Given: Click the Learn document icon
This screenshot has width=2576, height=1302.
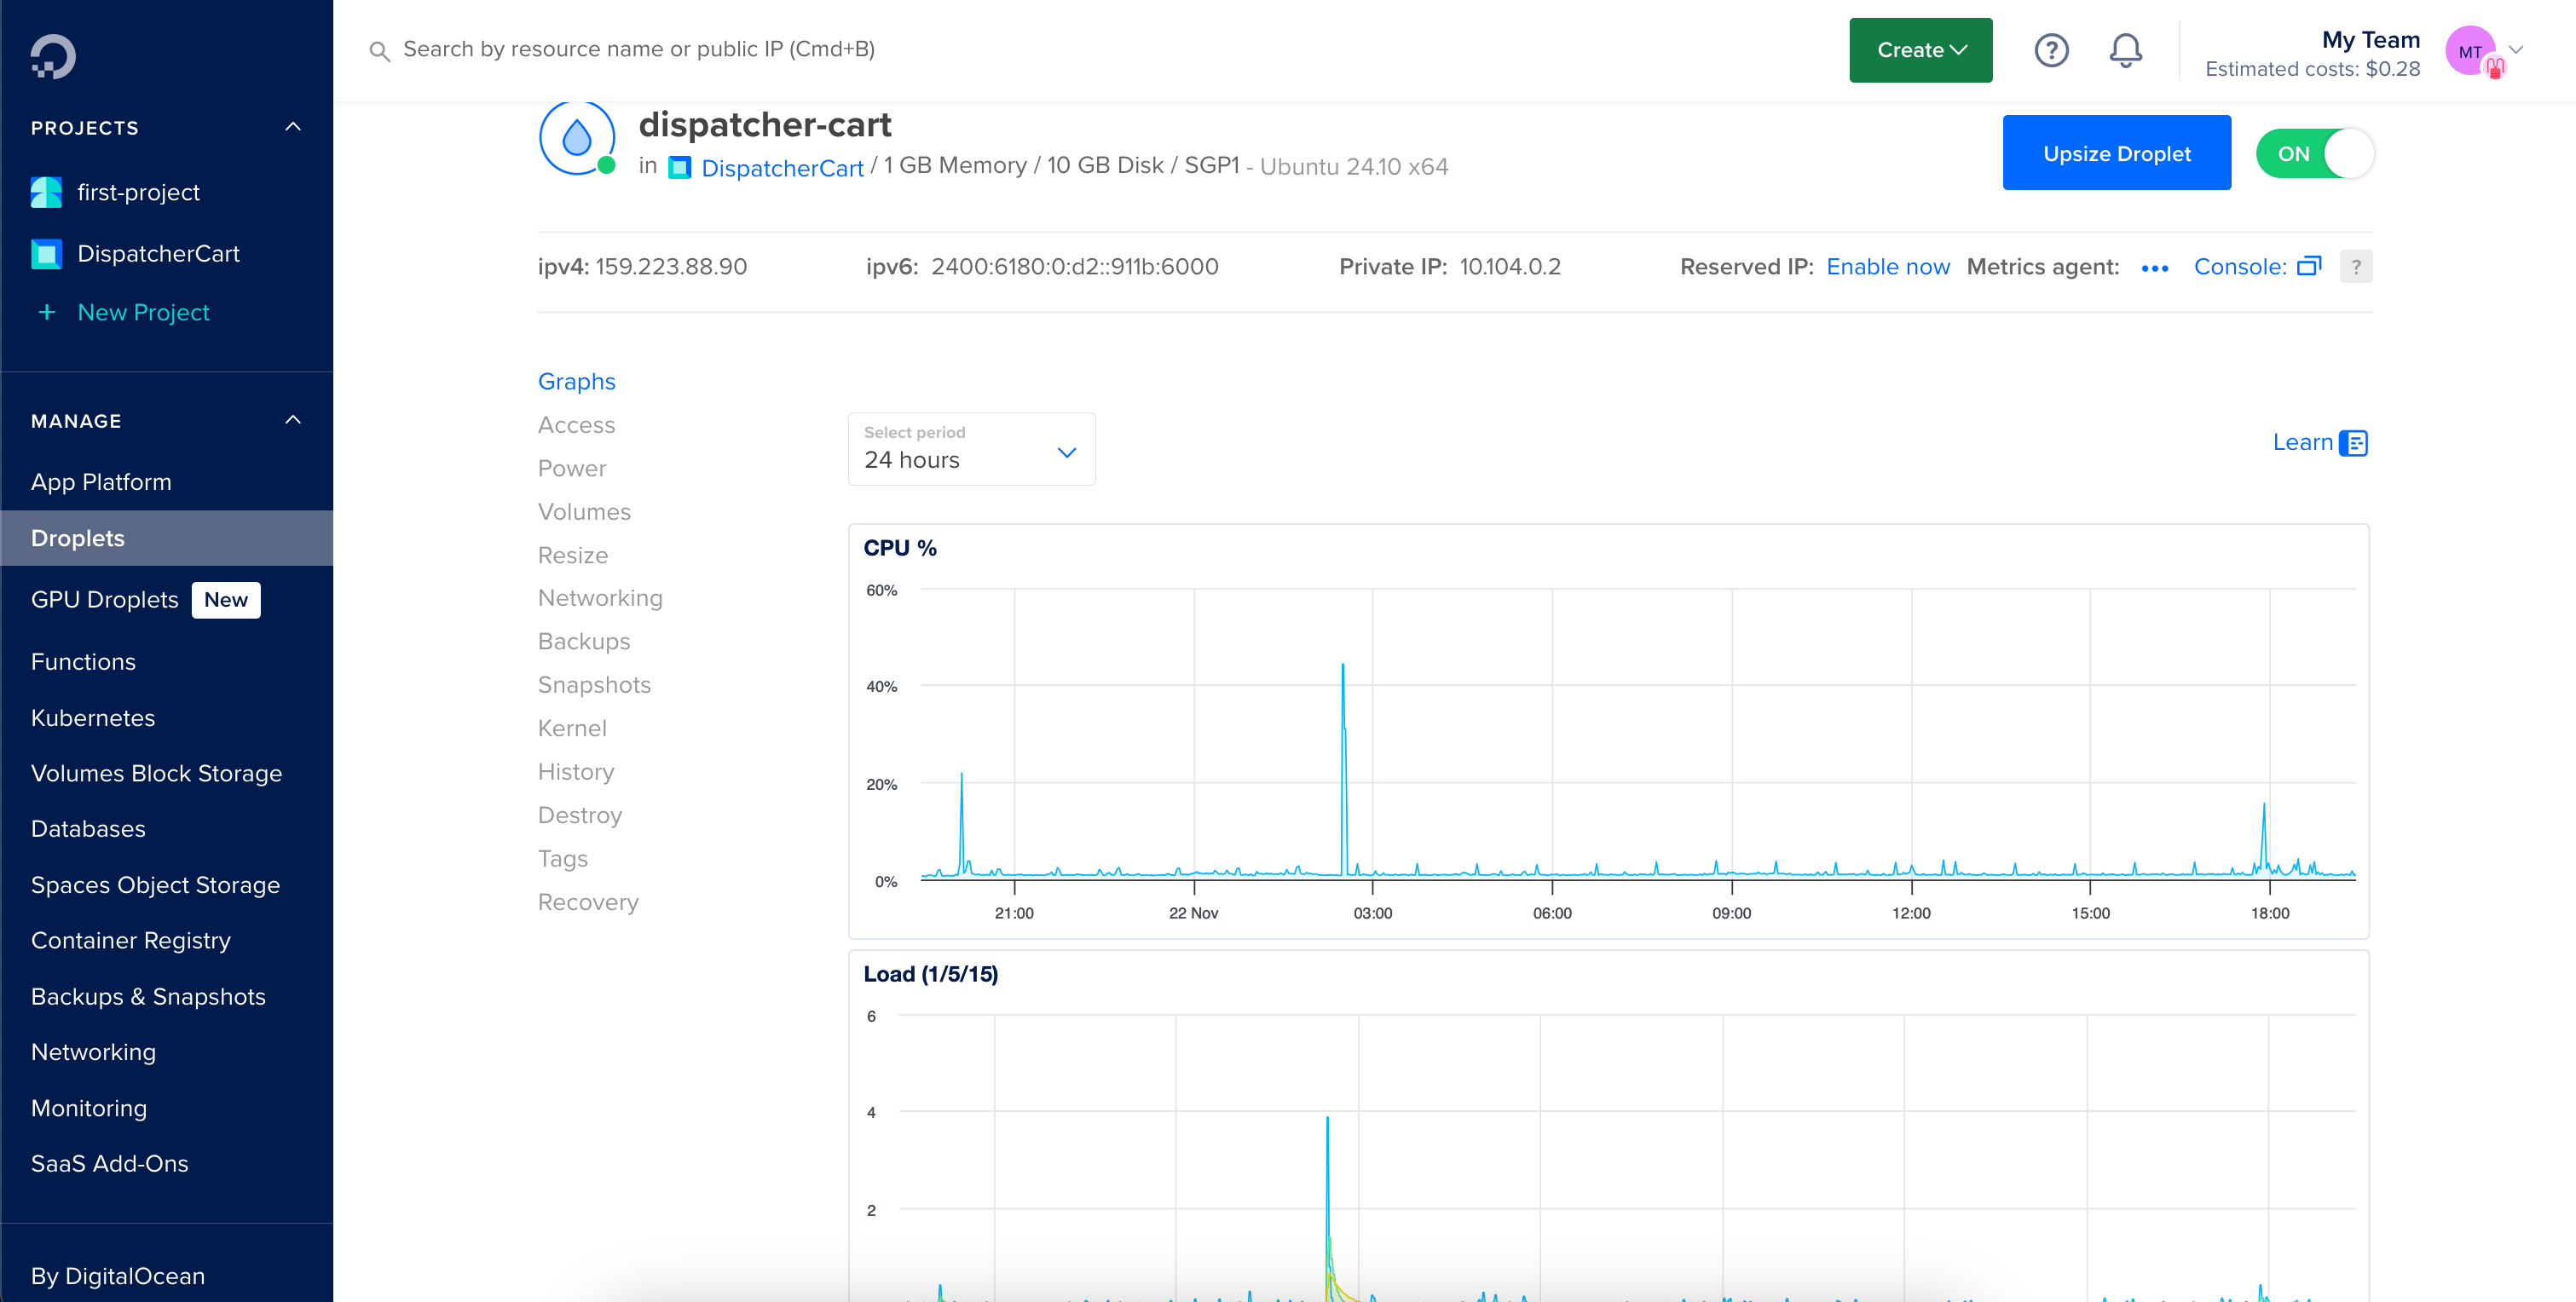Looking at the screenshot, I should click(x=2354, y=443).
